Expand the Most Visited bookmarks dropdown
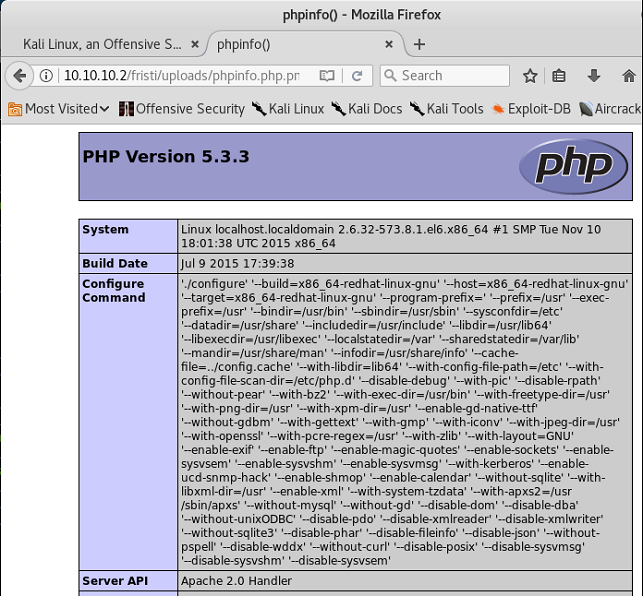This screenshot has width=643, height=596. 59,109
